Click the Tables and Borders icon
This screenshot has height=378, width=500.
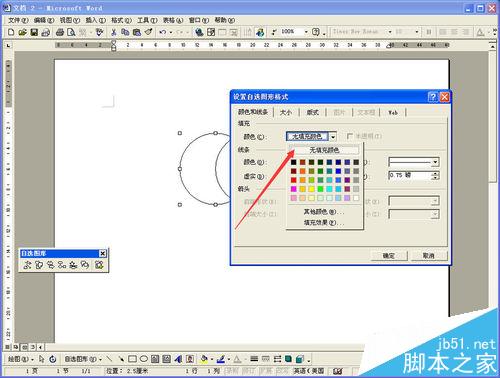click(x=211, y=32)
